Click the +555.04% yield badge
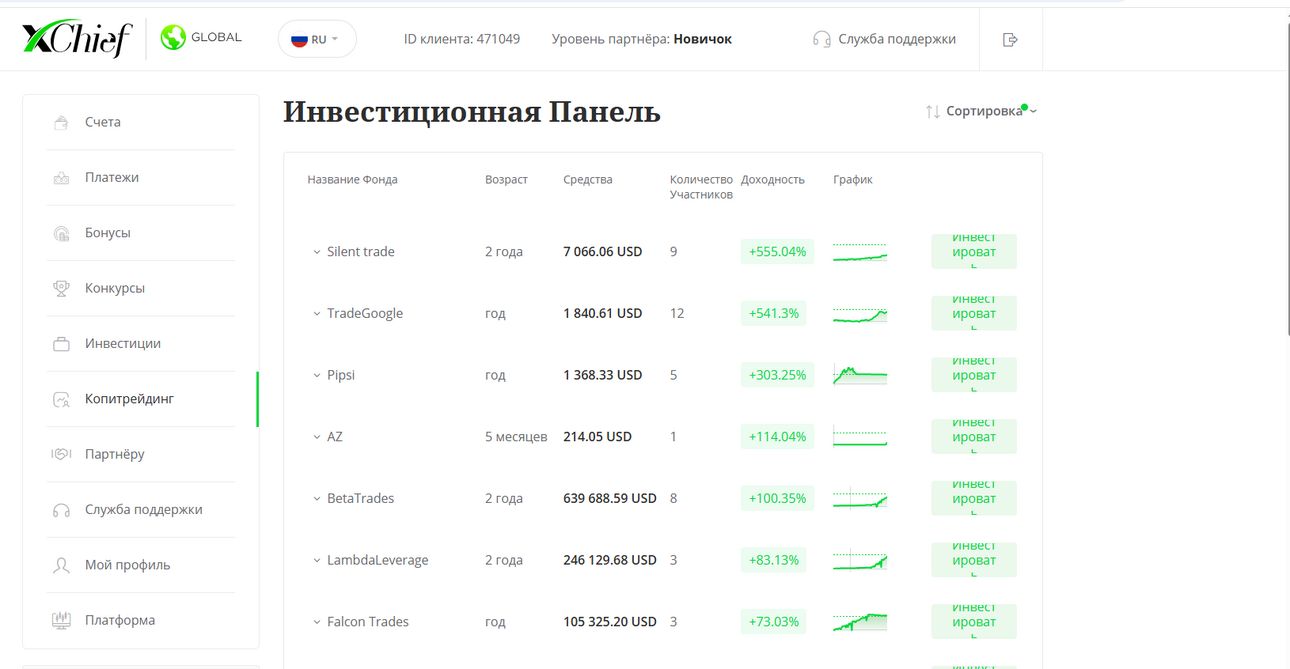This screenshot has height=669, width=1290. 777,251
